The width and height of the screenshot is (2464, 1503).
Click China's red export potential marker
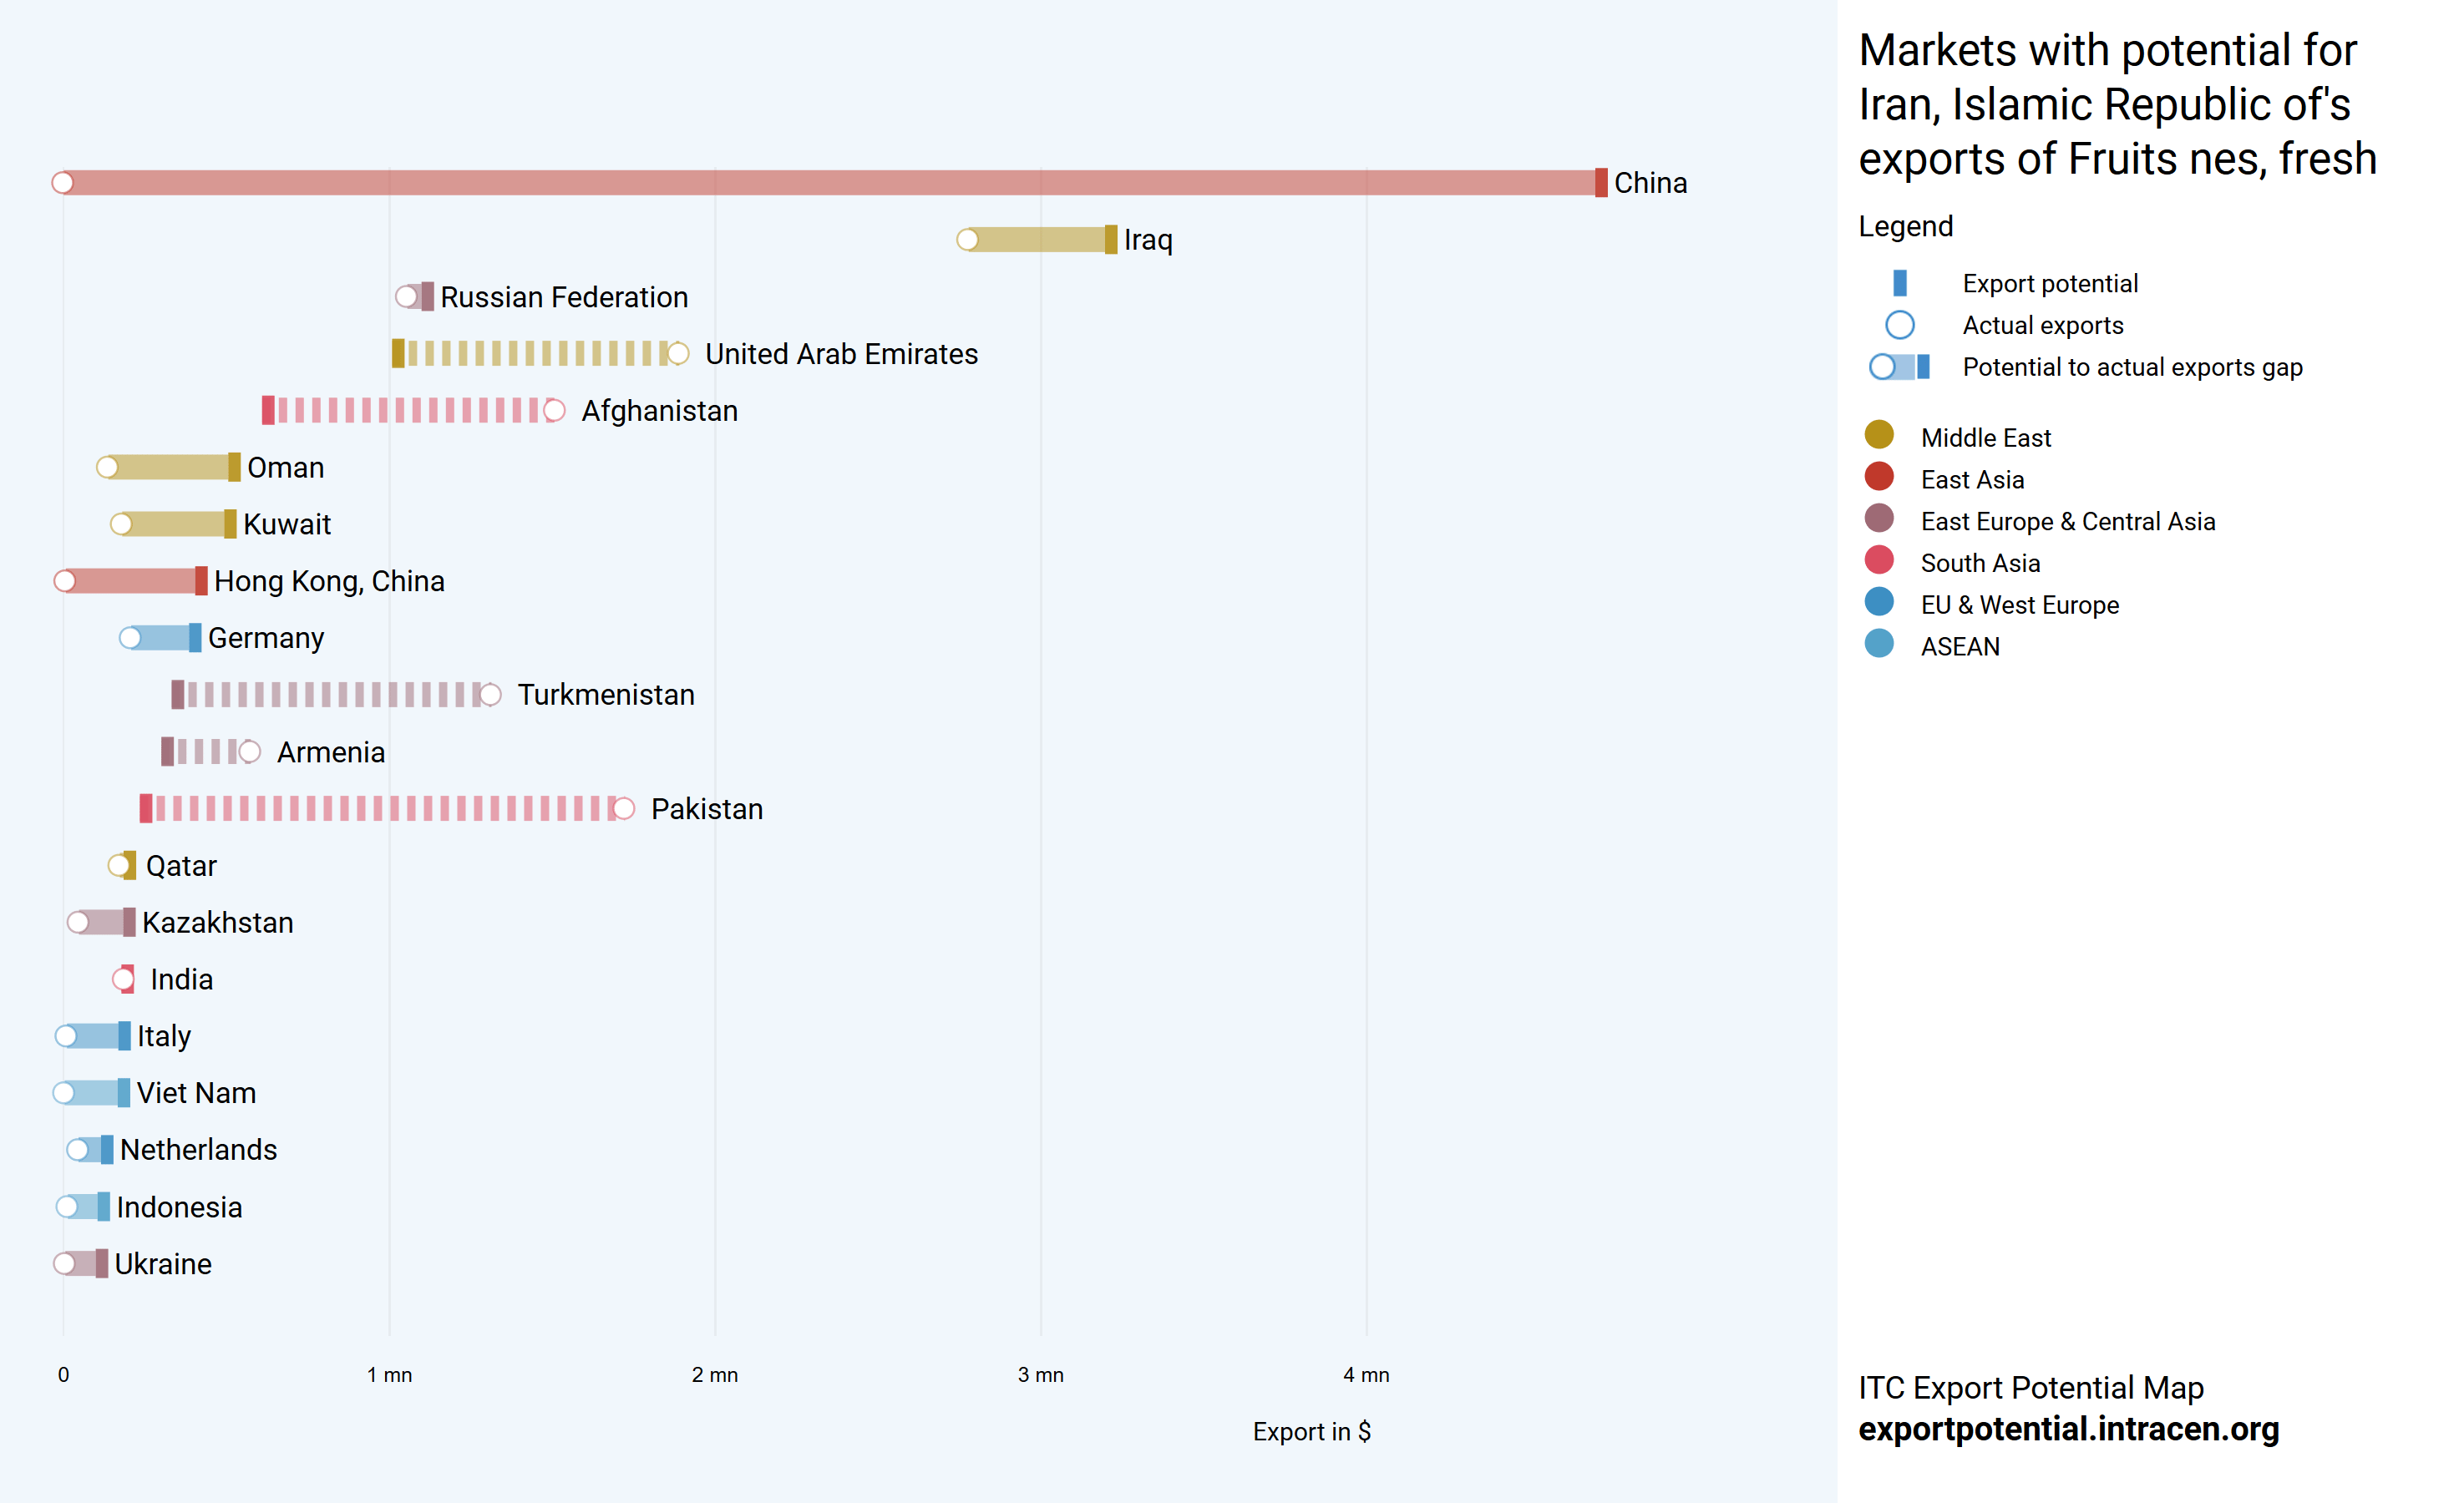(x=1600, y=183)
